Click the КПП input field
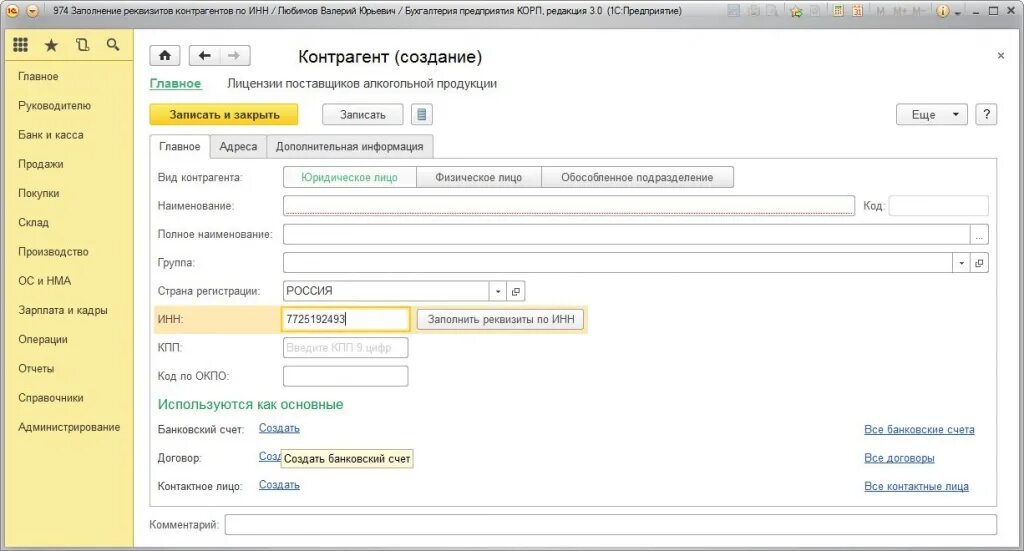 345,348
